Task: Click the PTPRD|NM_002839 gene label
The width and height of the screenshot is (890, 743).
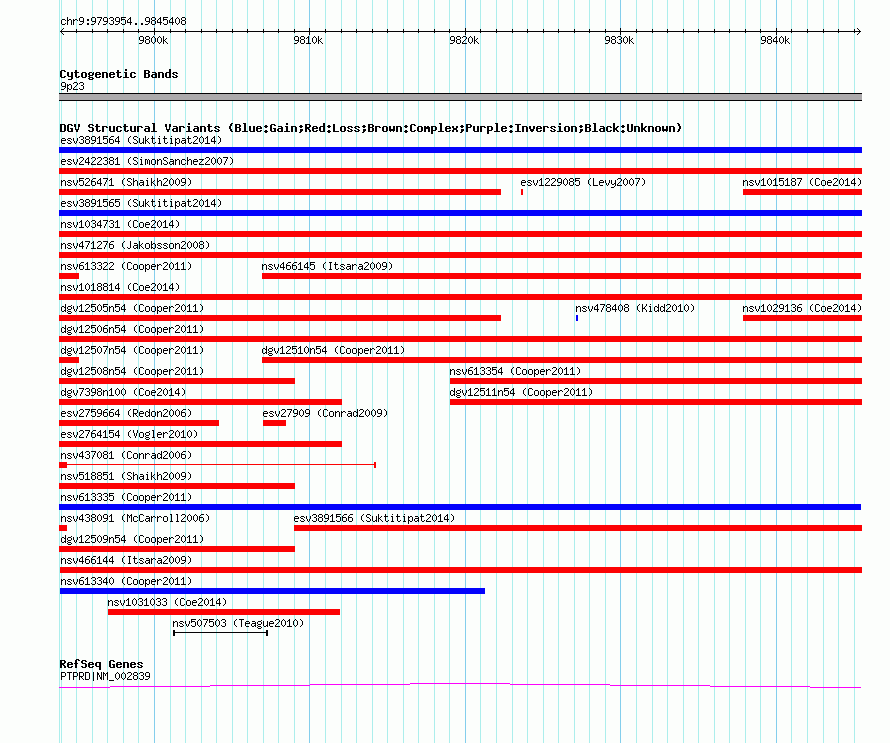Action: pyautogui.click(x=105, y=676)
